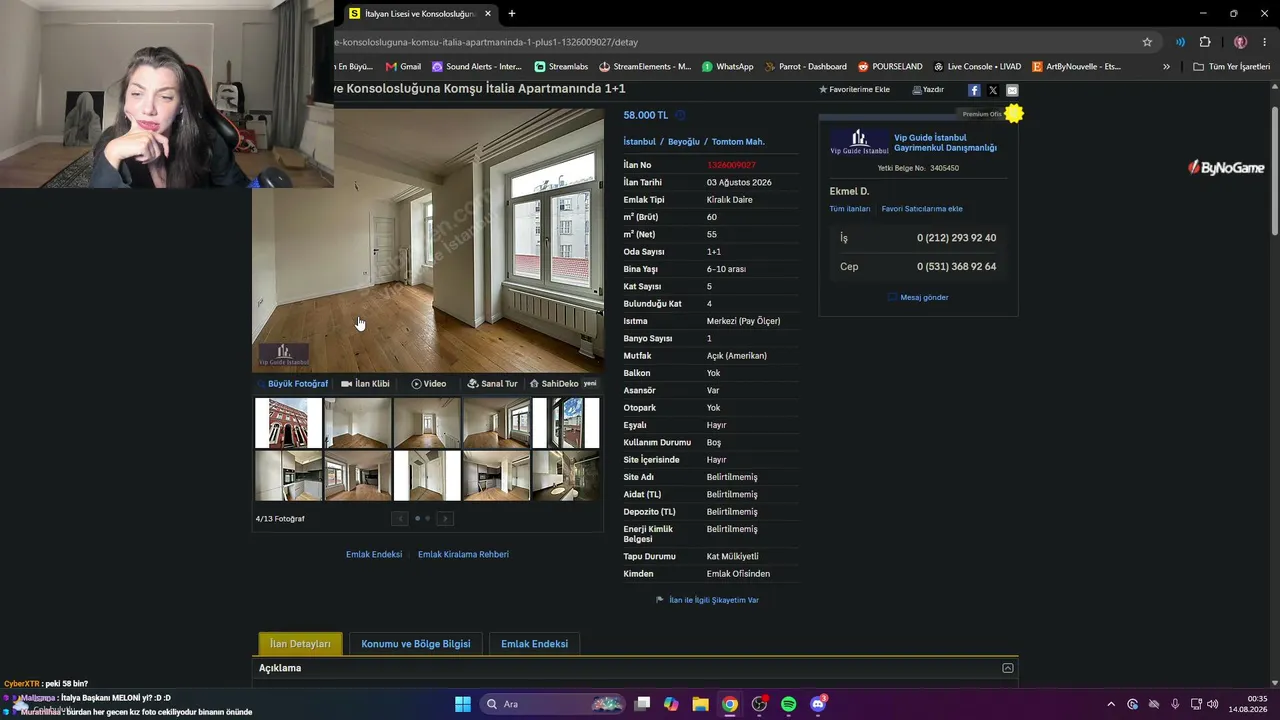Open File Explorer from the taskbar
The width and height of the screenshot is (1280, 720).
700,704
